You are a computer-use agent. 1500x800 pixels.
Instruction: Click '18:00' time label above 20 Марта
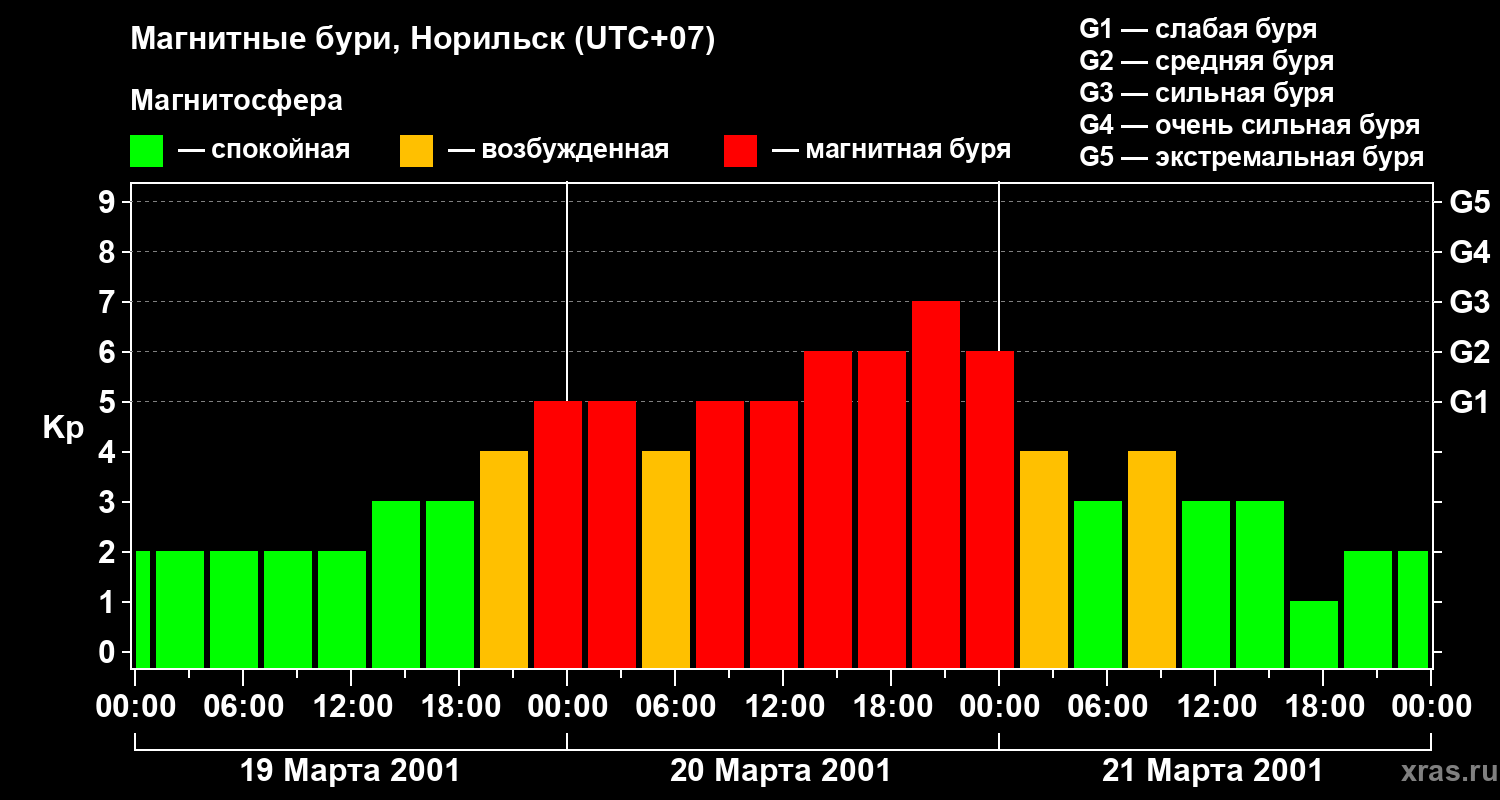coord(891,707)
